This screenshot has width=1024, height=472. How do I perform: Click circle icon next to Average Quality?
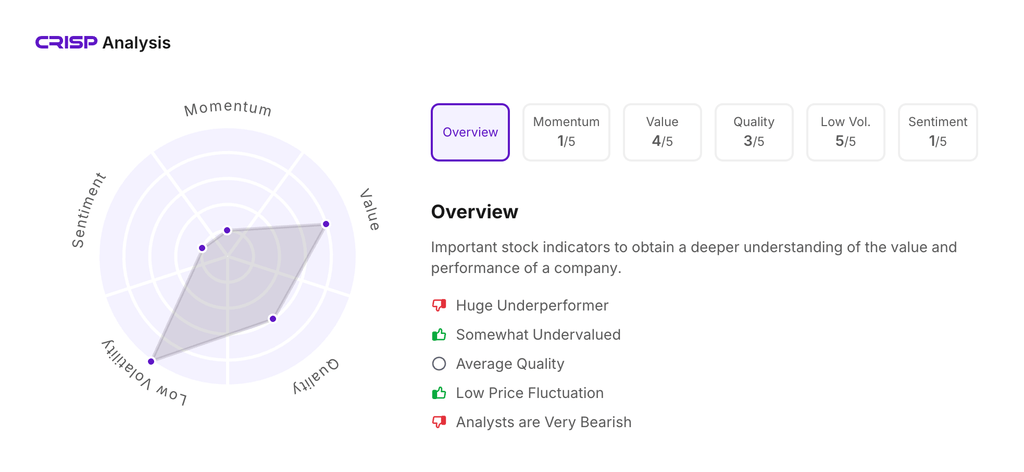coord(439,364)
